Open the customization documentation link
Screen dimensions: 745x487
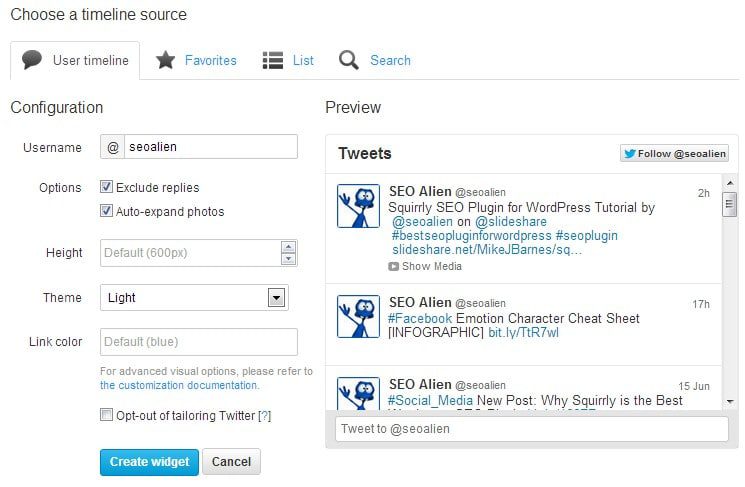[x=180, y=385]
